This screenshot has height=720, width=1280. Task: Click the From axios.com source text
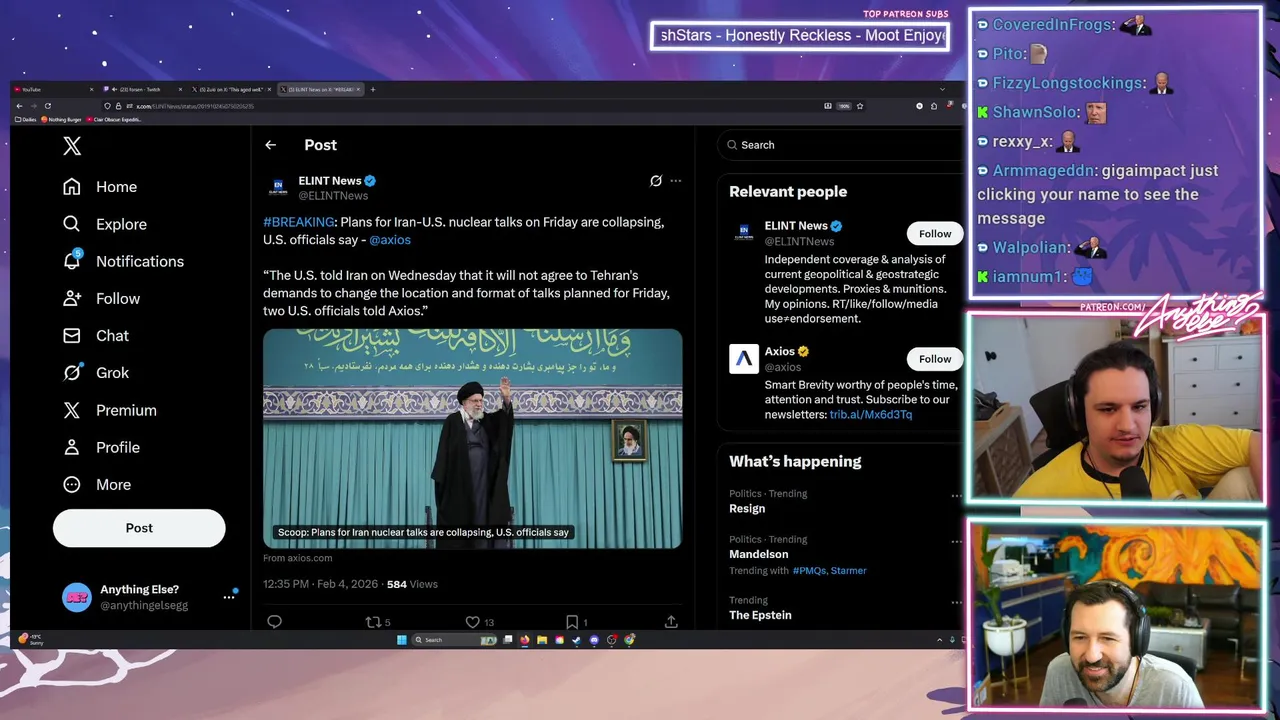pos(297,558)
